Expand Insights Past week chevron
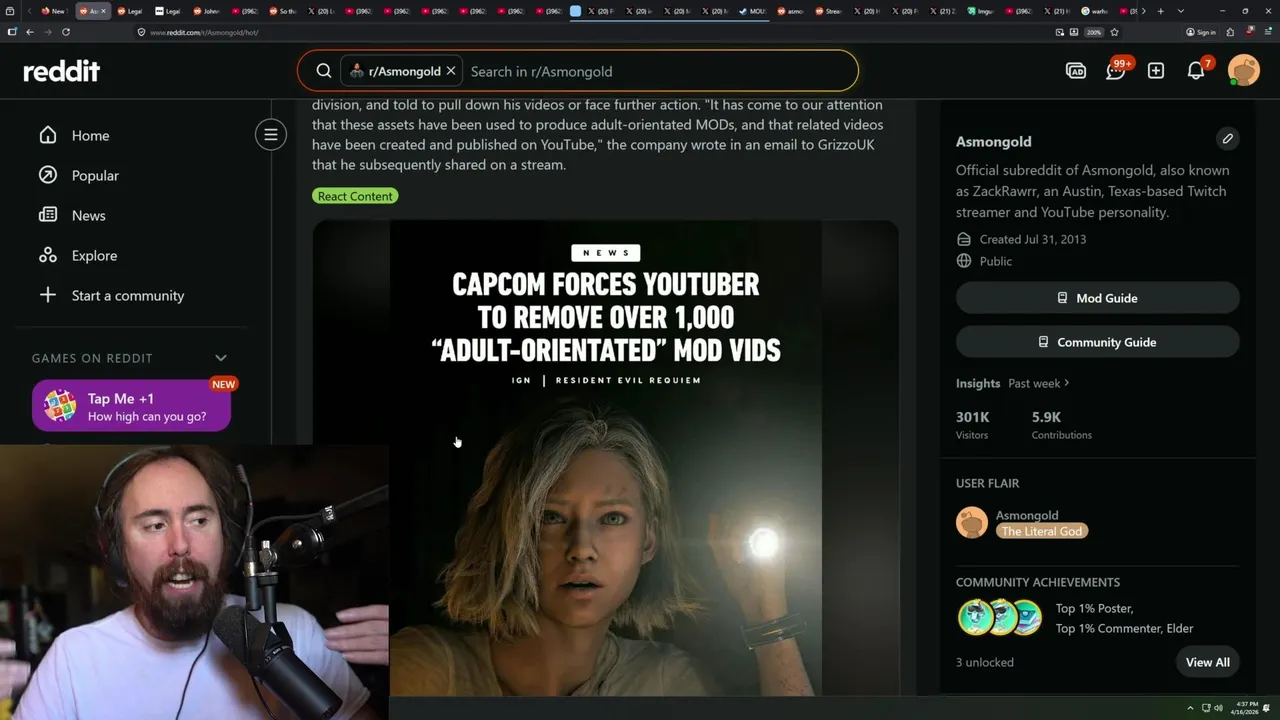1280x720 pixels. point(1067,383)
